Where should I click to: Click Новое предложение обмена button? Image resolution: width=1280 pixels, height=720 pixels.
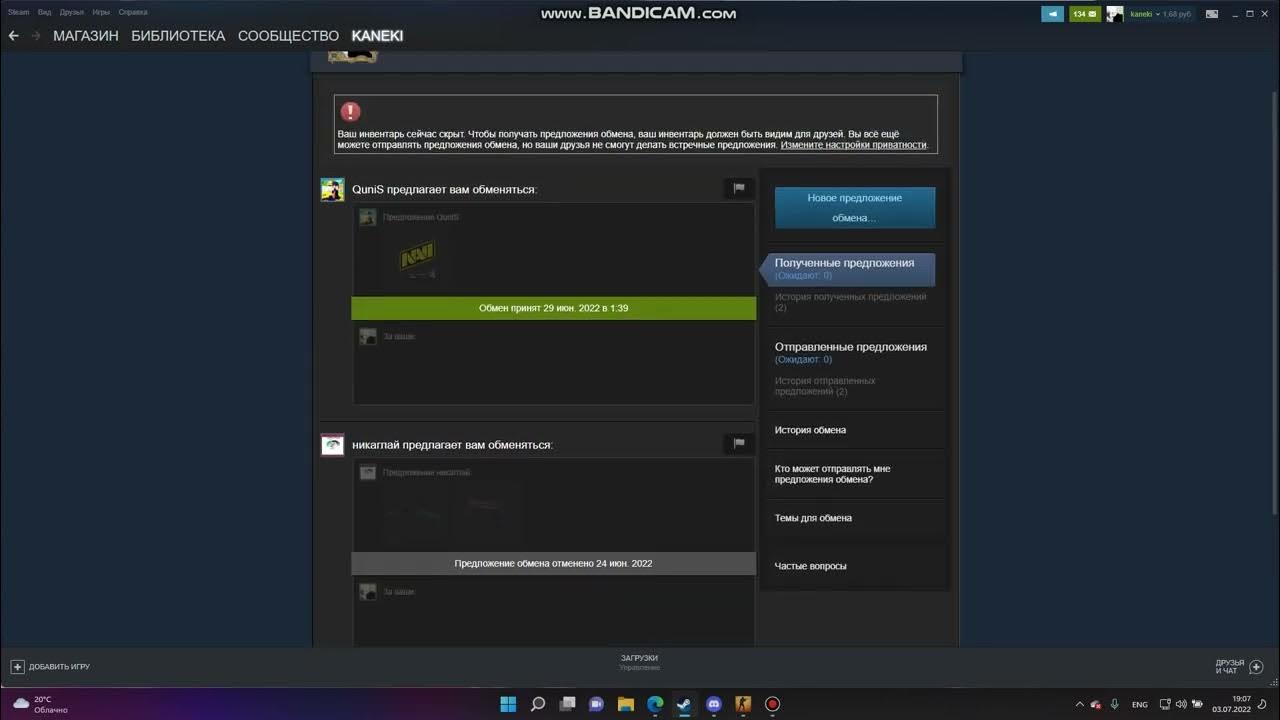tap(855, 208)
